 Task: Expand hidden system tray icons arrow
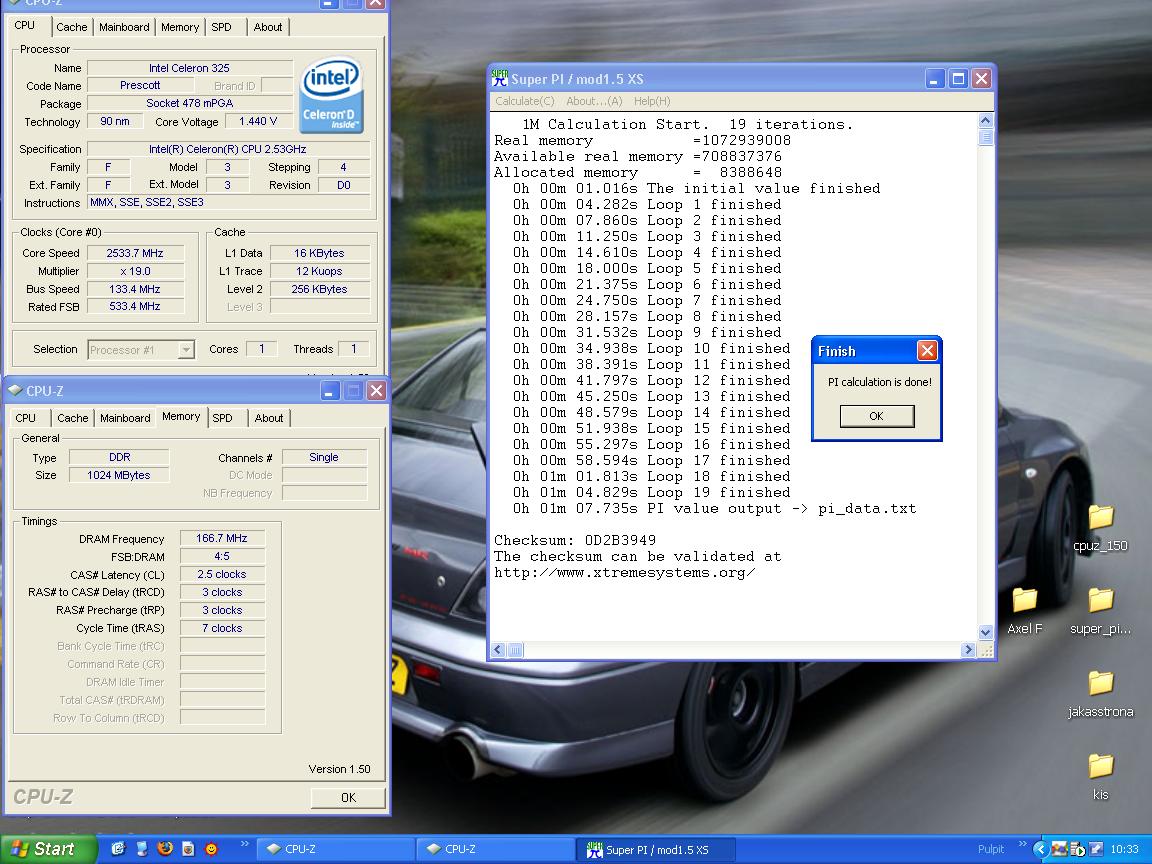point(1040,849)
